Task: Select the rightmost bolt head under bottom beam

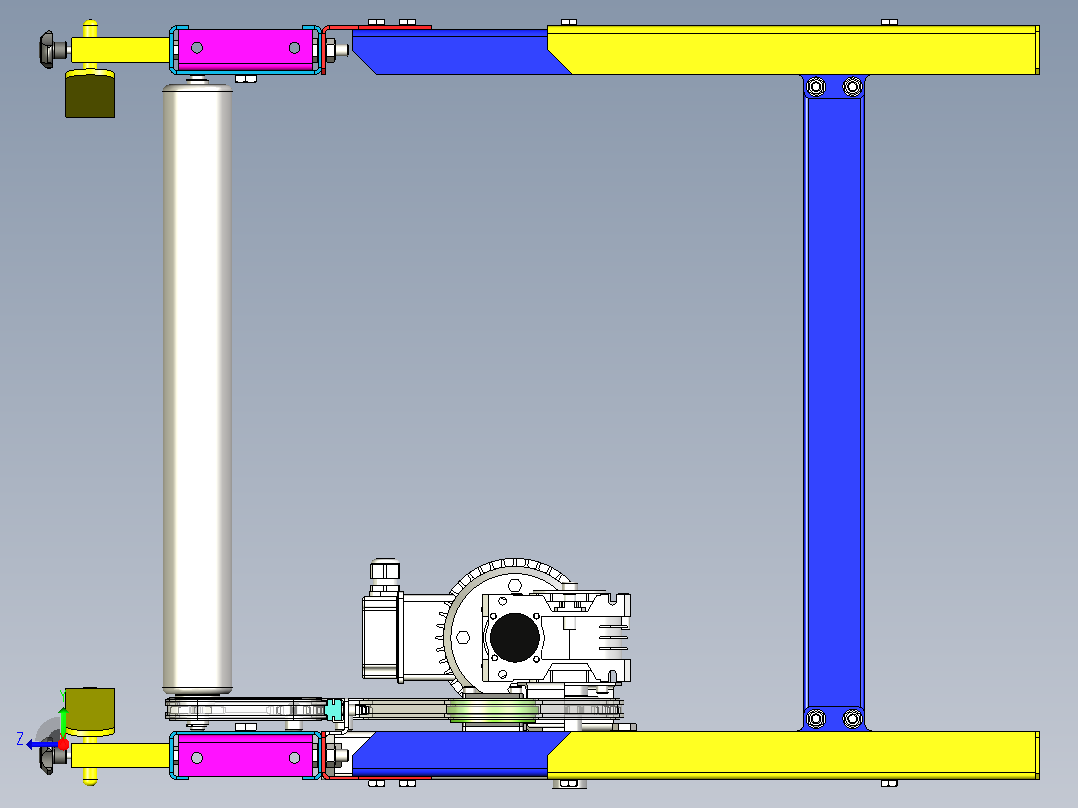Action: tap(889, 783)
